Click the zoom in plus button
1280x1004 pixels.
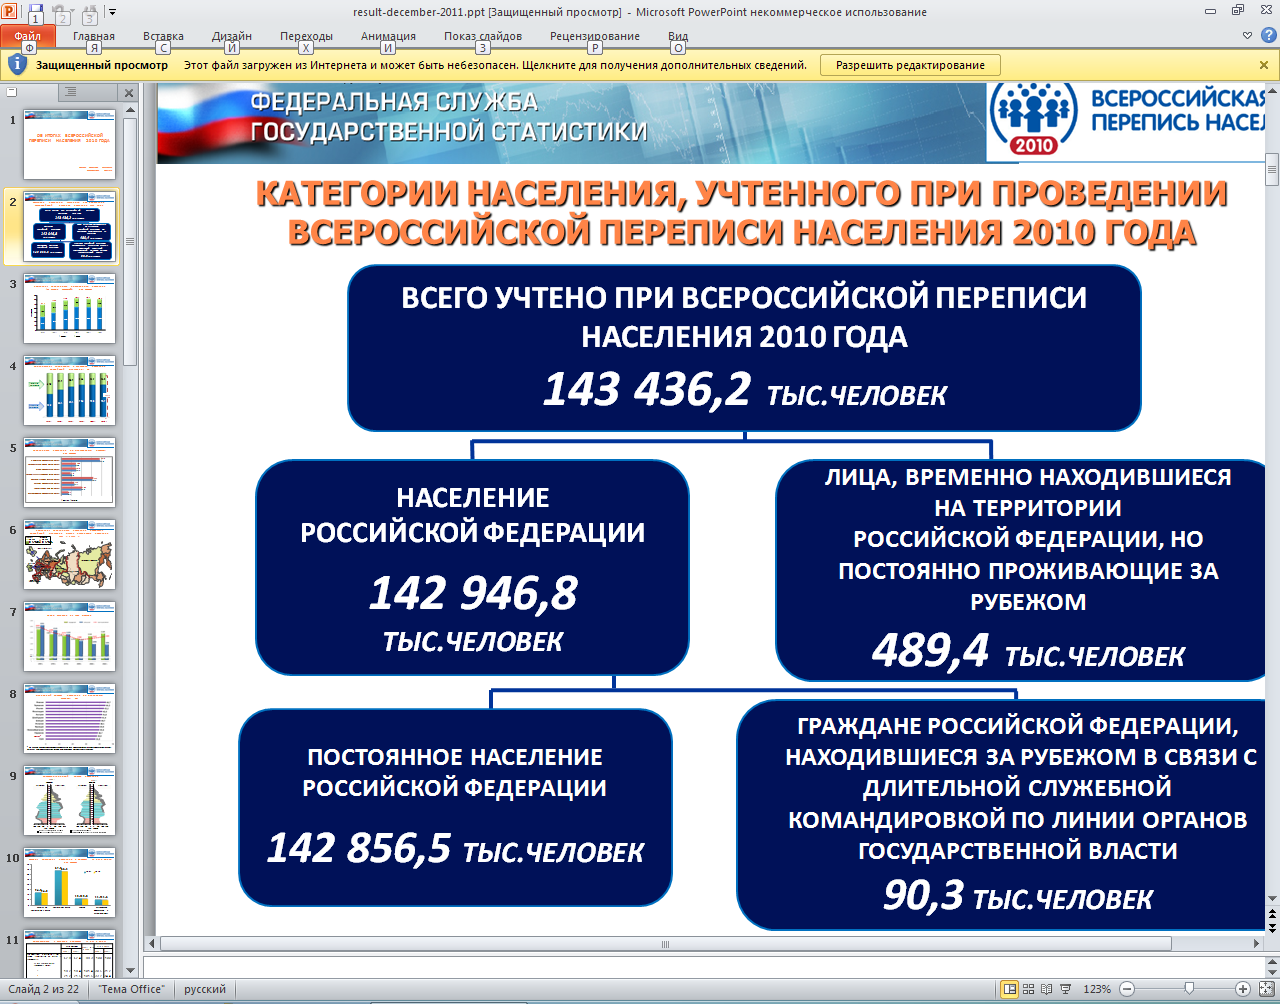coord(1243,989)
